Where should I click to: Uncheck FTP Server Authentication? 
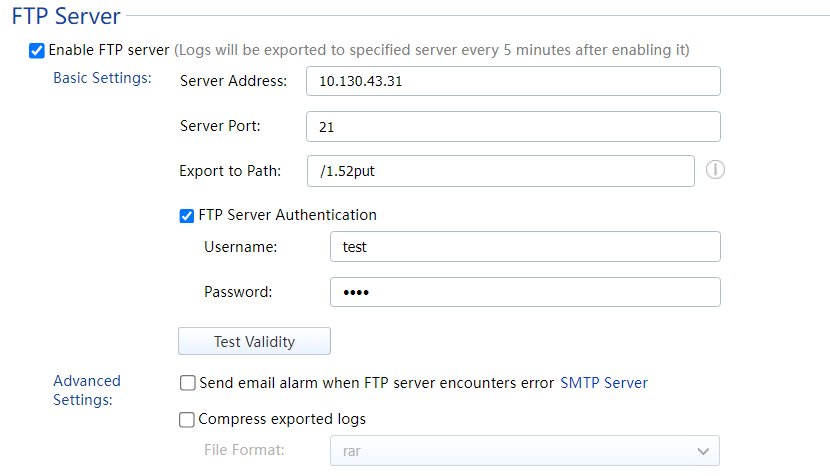187,215
